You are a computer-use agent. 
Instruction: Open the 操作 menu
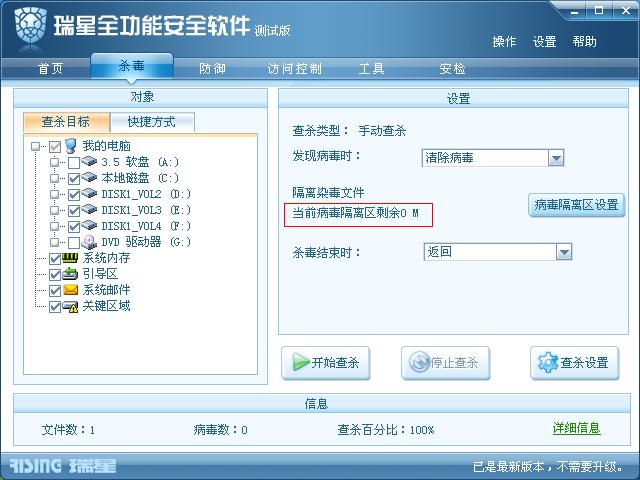[504, 42]
